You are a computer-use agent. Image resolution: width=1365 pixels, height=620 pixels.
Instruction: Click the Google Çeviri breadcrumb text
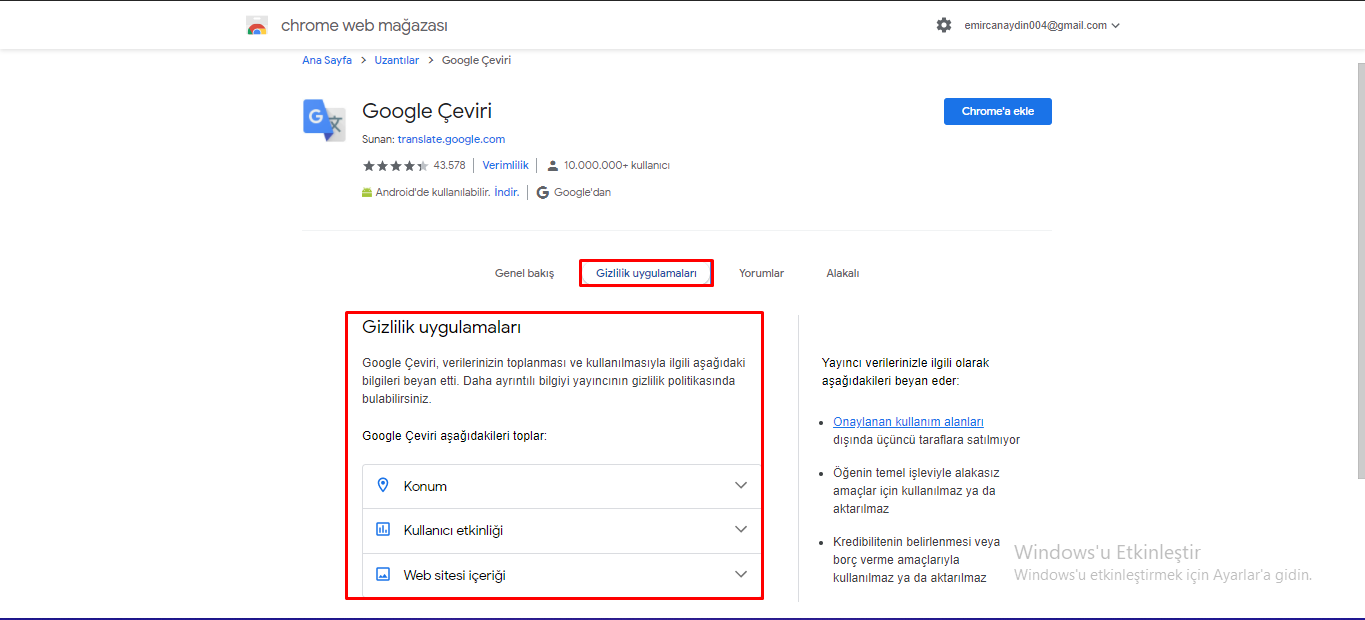pos(476,60)
